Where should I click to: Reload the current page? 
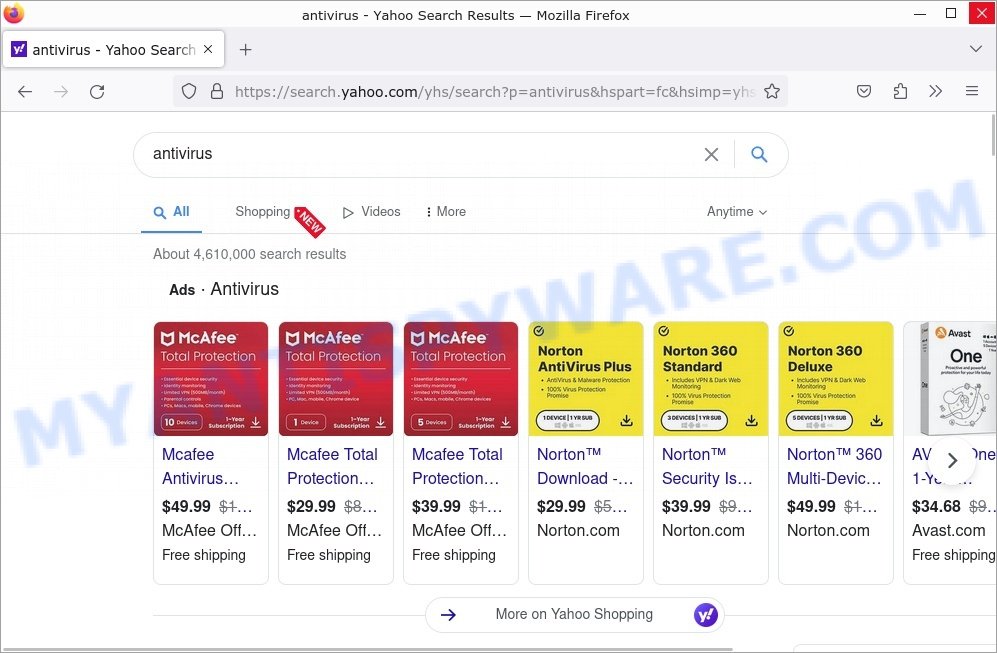point(97,92)
